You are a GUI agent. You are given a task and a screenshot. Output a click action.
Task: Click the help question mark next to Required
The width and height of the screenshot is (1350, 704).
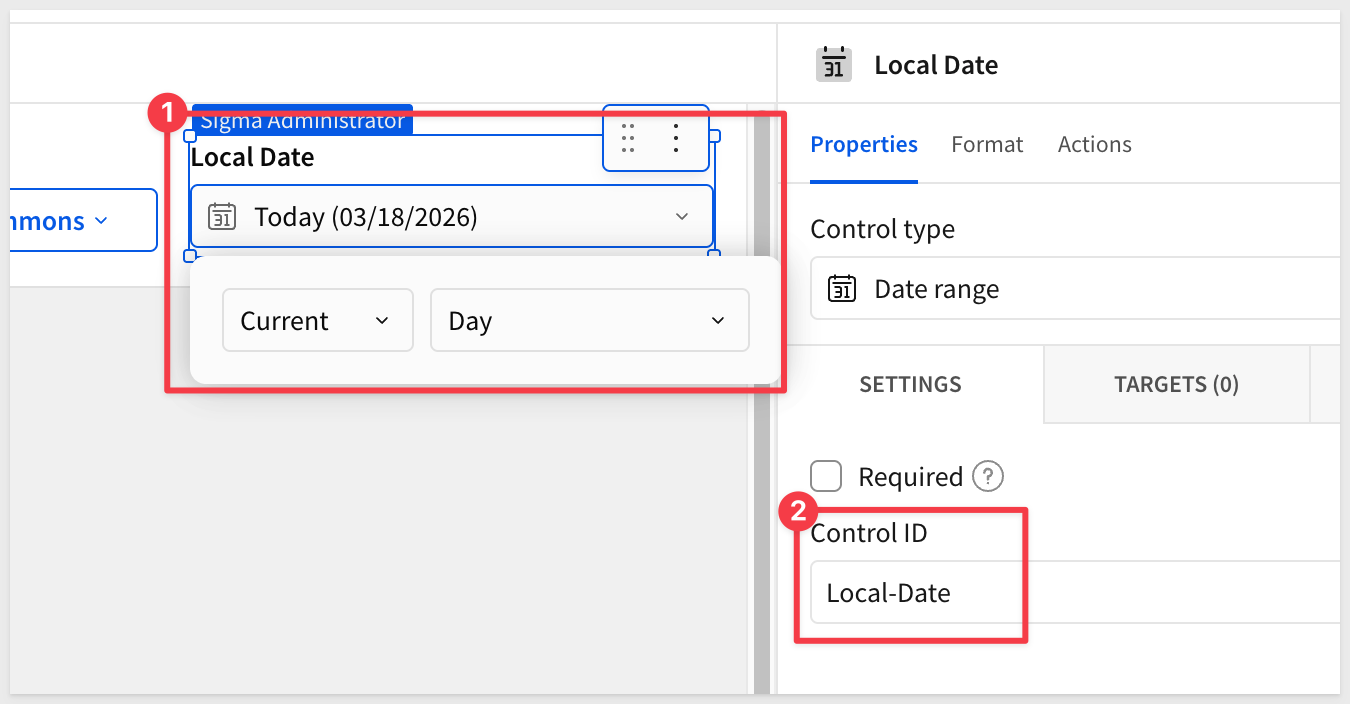click(x=987, y=477)
